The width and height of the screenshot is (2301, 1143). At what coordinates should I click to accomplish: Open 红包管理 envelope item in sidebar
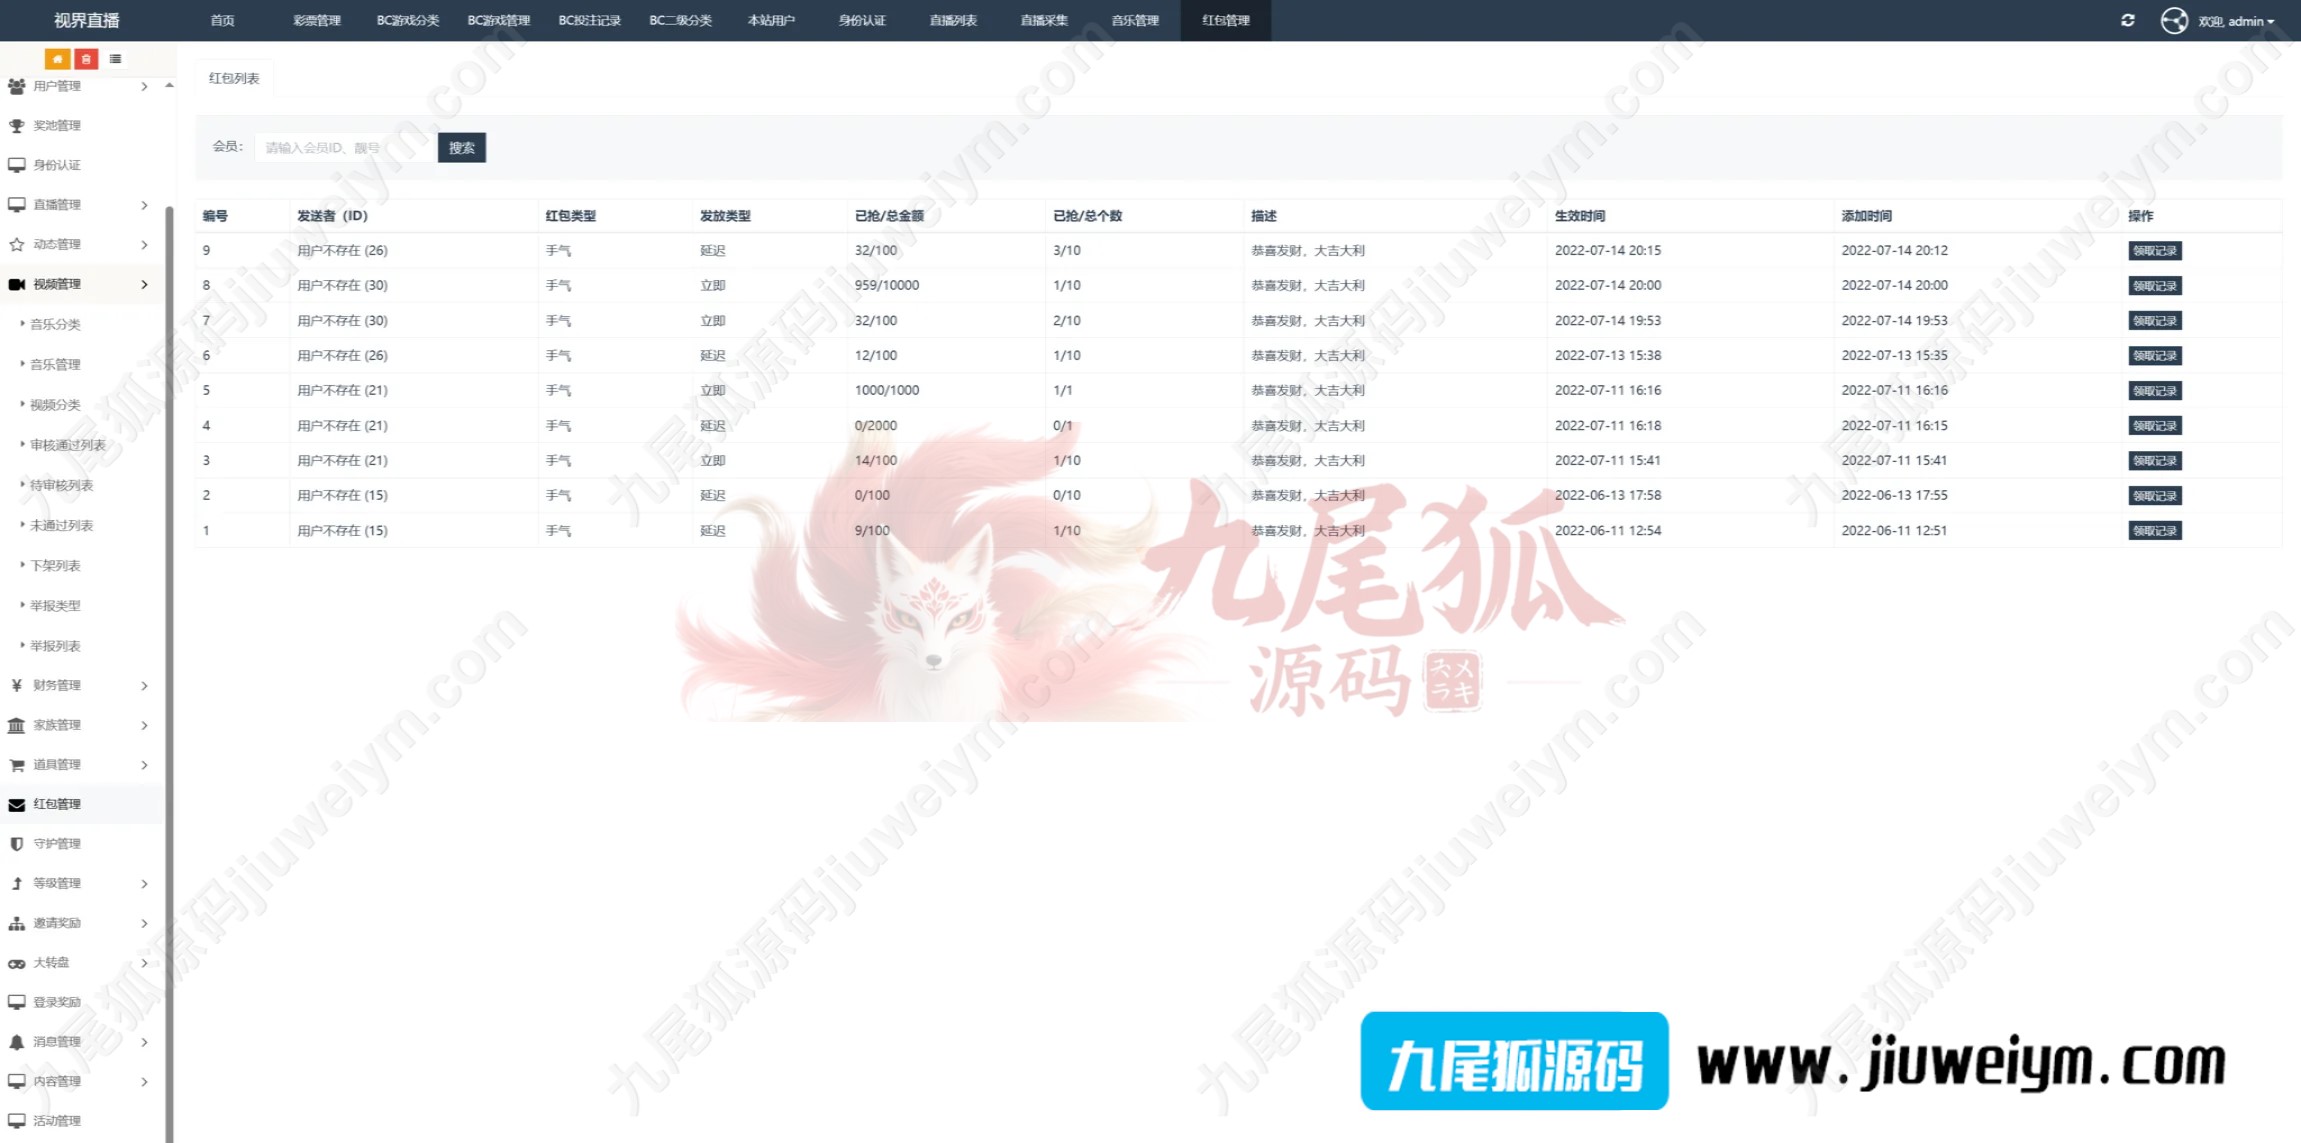click(x=57, y=804)
